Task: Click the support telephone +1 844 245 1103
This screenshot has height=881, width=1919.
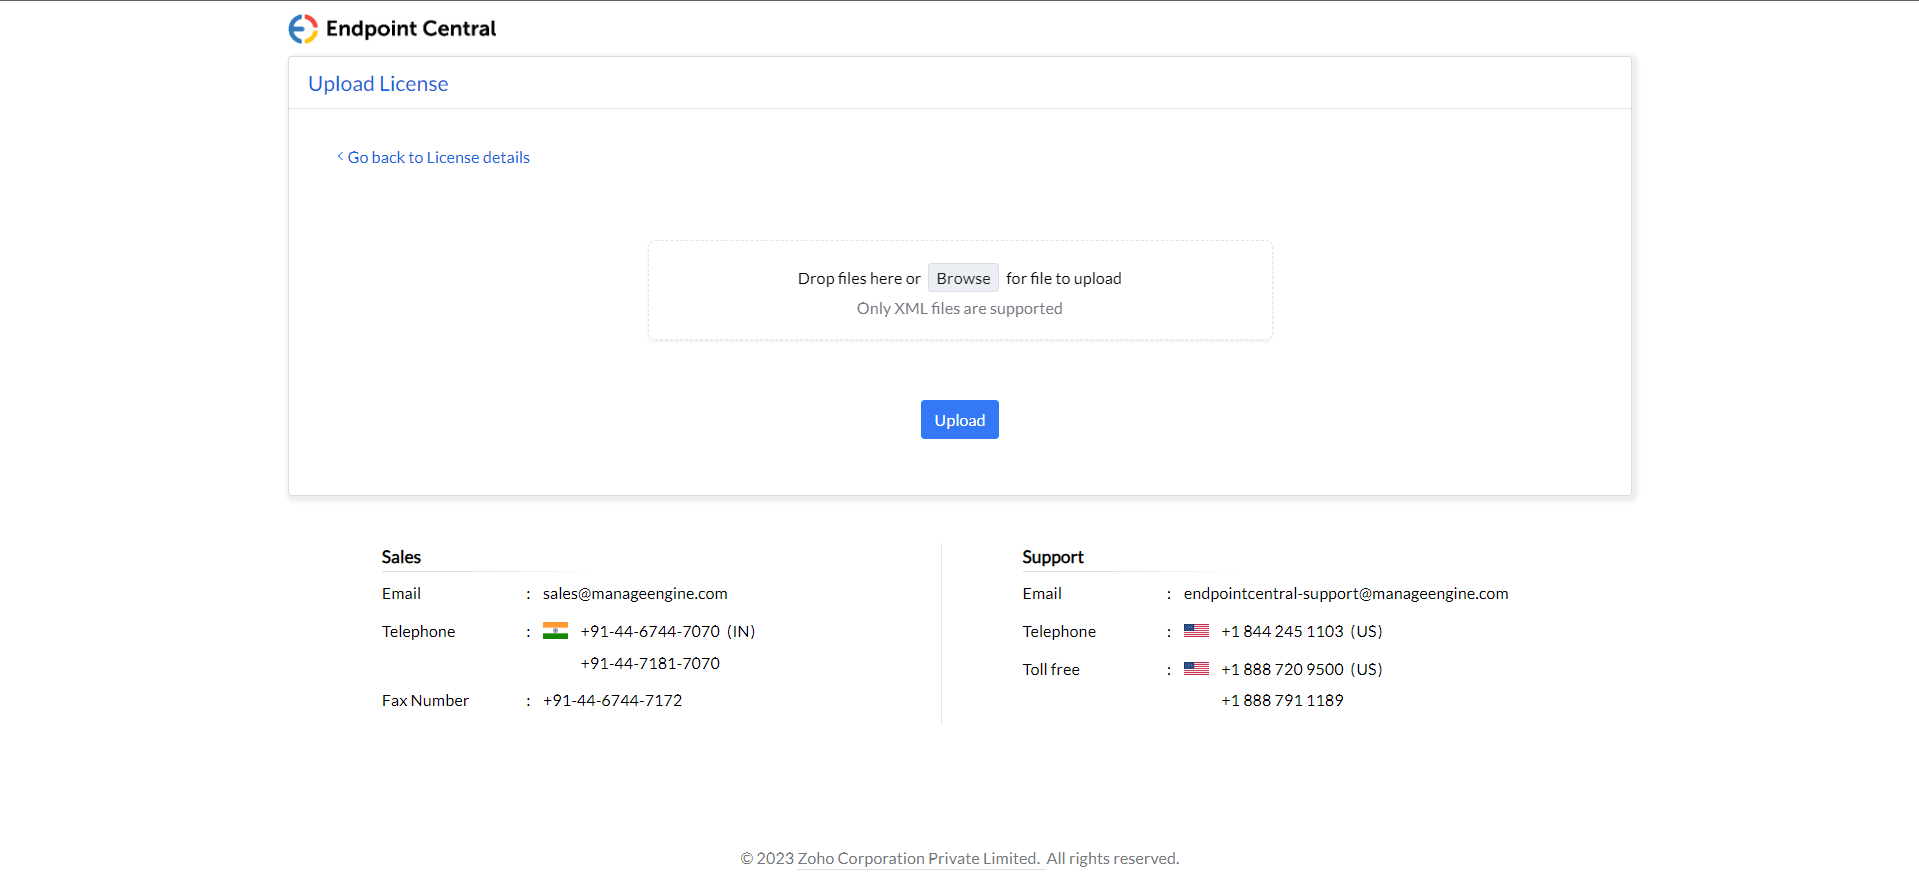Action: (1282, 632)
